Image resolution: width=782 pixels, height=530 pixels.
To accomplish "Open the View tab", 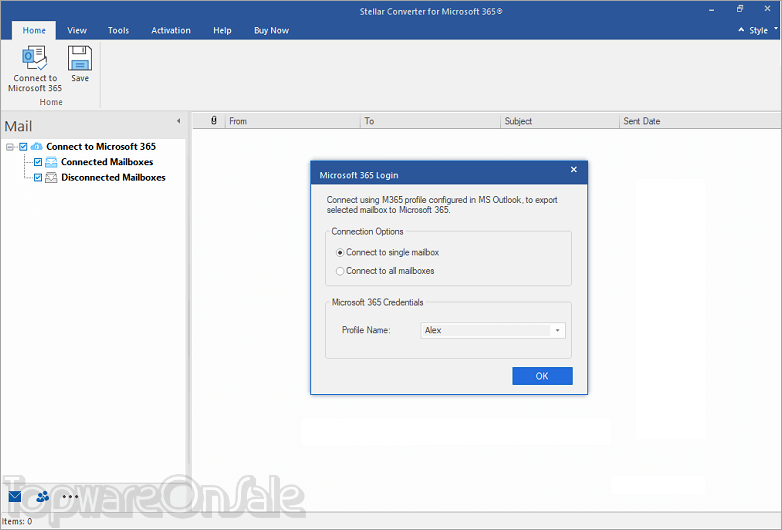I will point(77,30).
